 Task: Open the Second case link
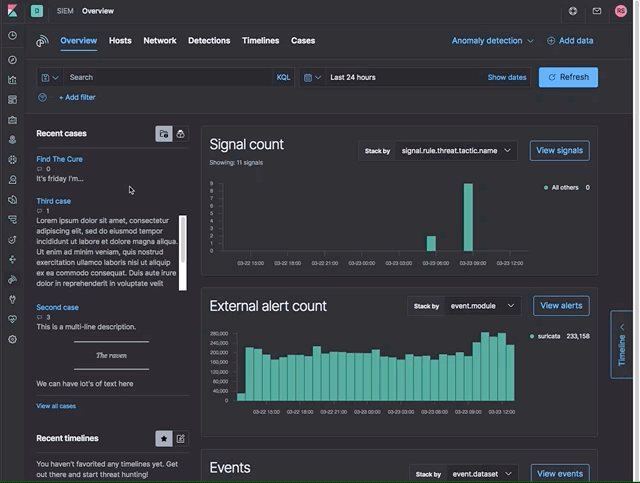57,307
